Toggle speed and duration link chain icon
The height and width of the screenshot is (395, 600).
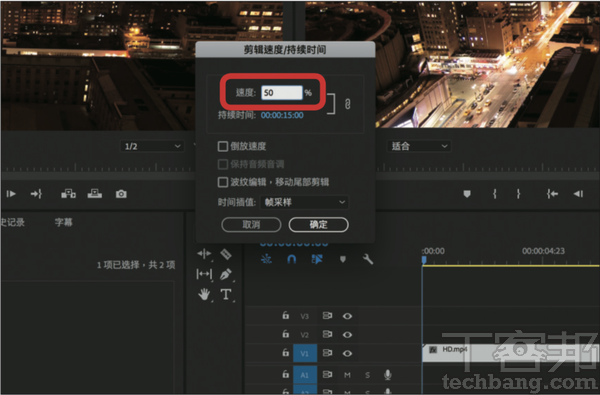(x=347, y=104)
